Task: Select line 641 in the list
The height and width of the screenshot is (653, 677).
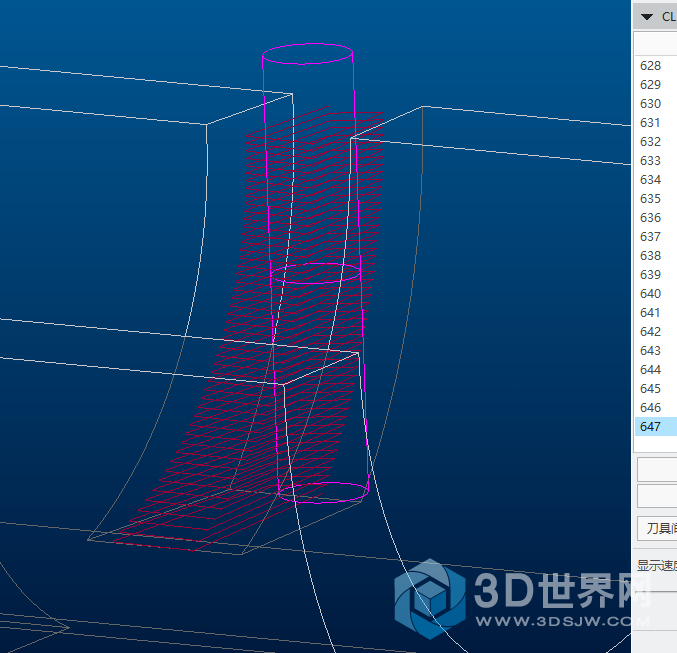Action: click(x=656, y=313)
